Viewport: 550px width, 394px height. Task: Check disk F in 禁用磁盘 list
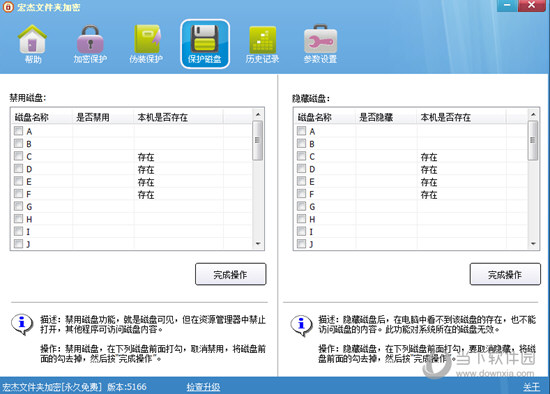[x=18, y=194]
